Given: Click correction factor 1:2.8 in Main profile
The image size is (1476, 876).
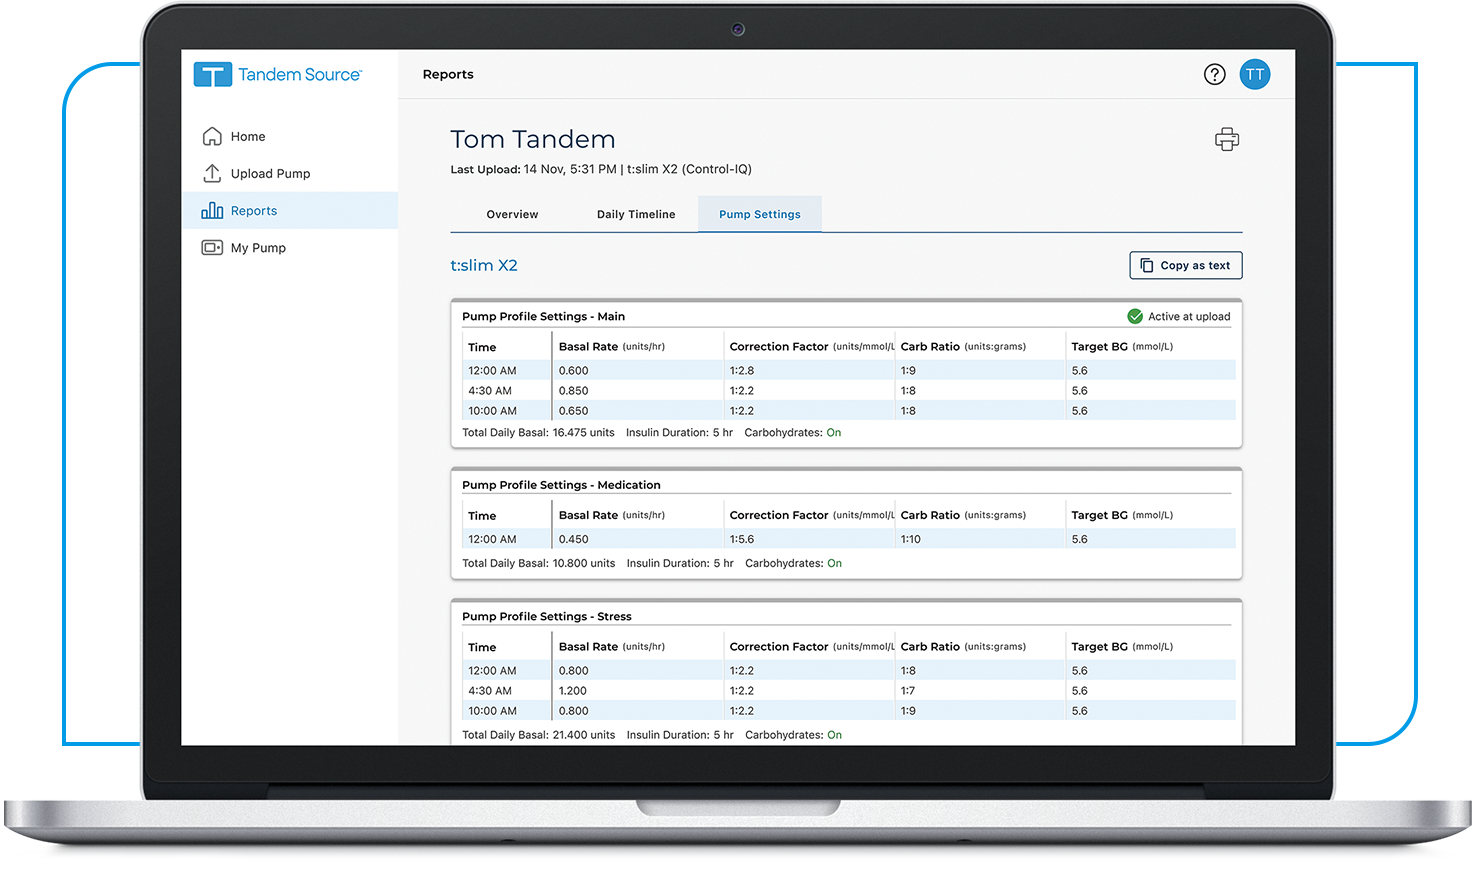Looking at the screenshot, I should [x=742, y=370].
